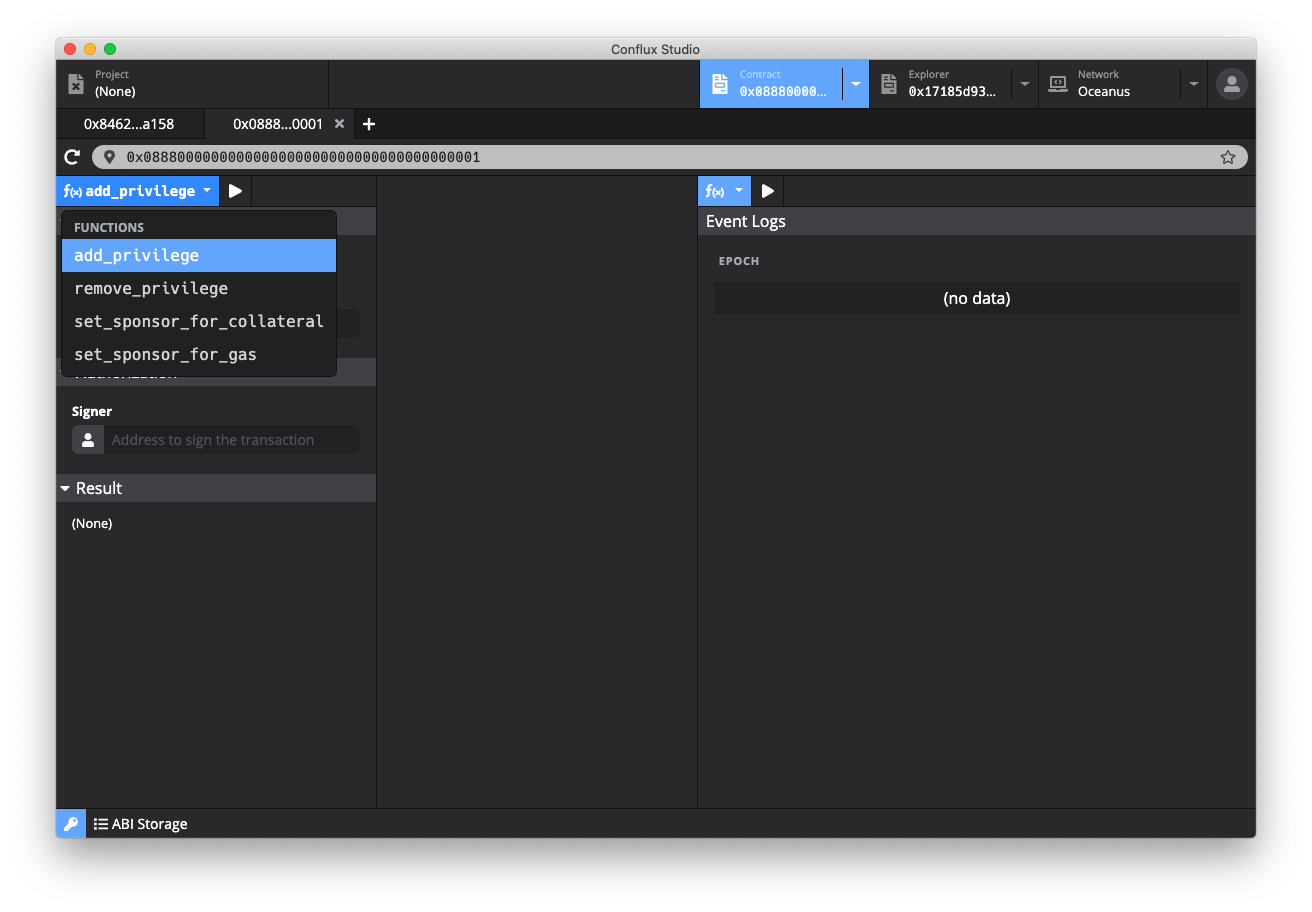Click the Explorer document icon

(x=889, y=84)
